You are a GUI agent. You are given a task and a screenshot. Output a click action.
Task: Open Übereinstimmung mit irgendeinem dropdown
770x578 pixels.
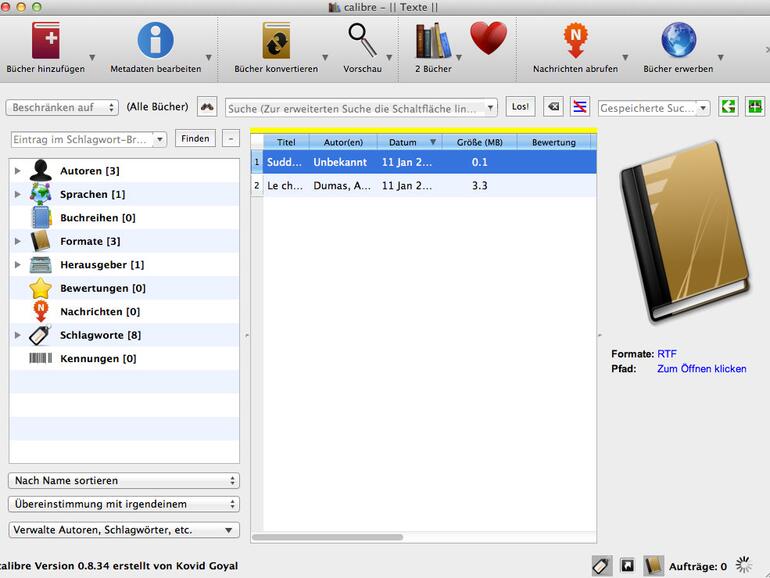124,504
